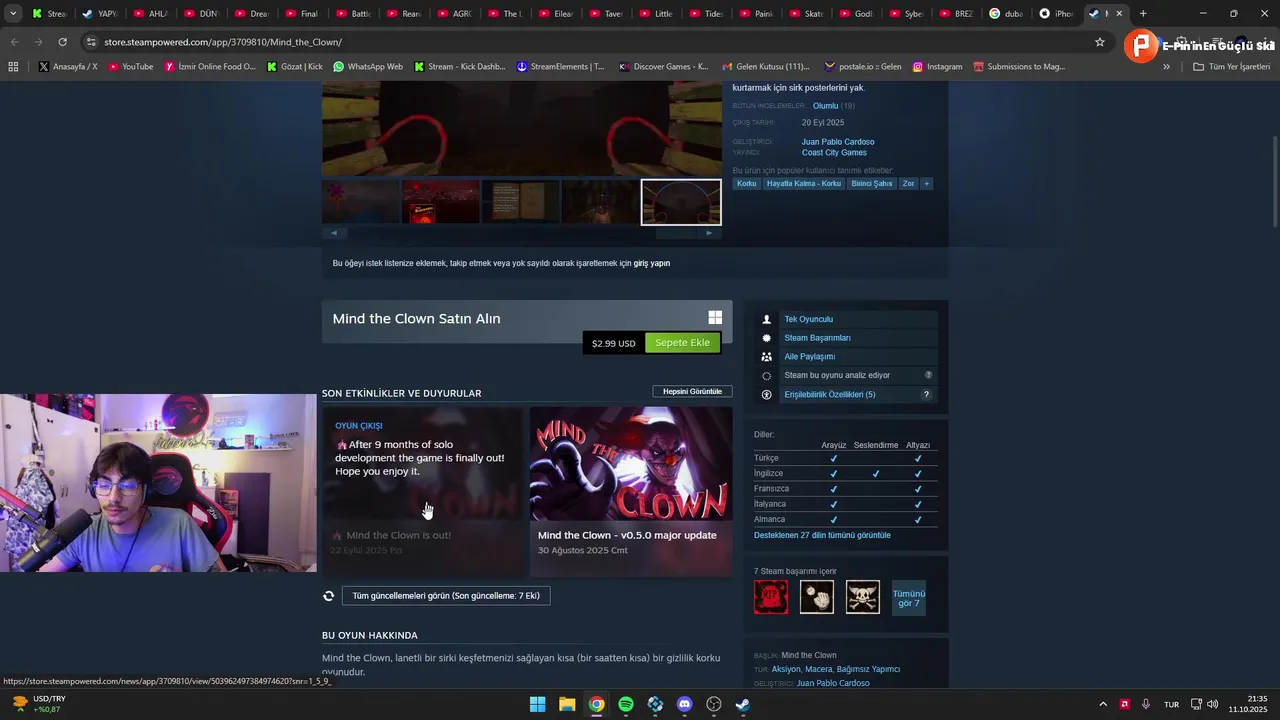Open the tab search dropdown arrow
This screenshot has width=1280, height=720.
13,13
